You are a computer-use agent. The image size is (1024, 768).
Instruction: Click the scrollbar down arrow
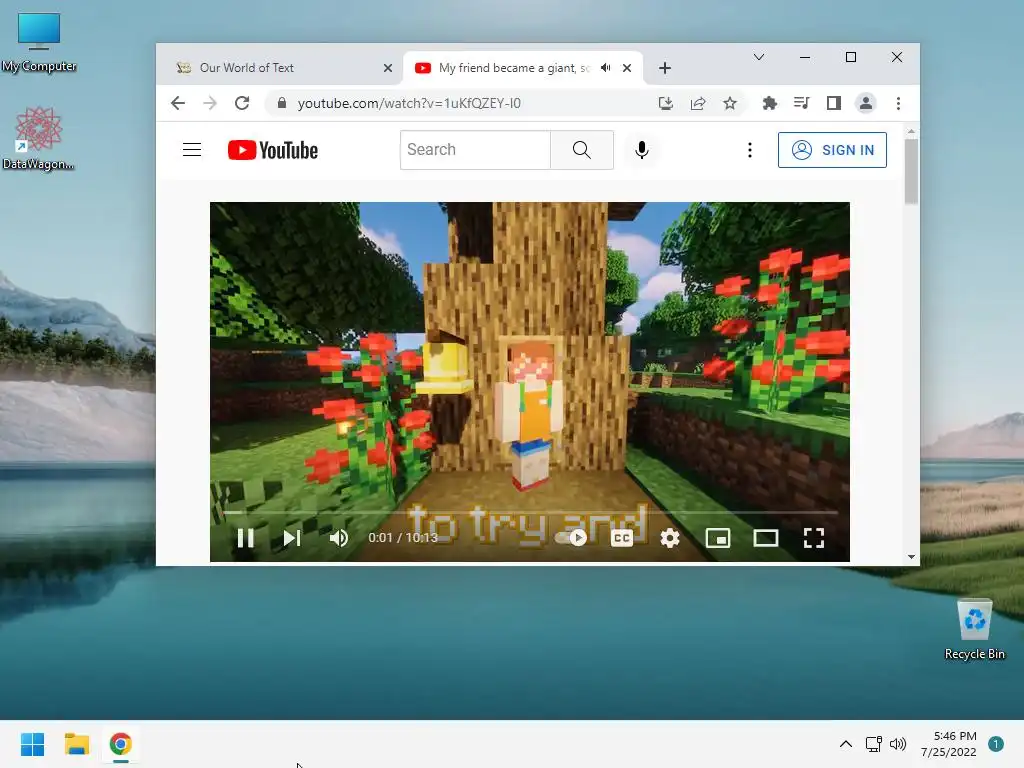pos(911,557)
